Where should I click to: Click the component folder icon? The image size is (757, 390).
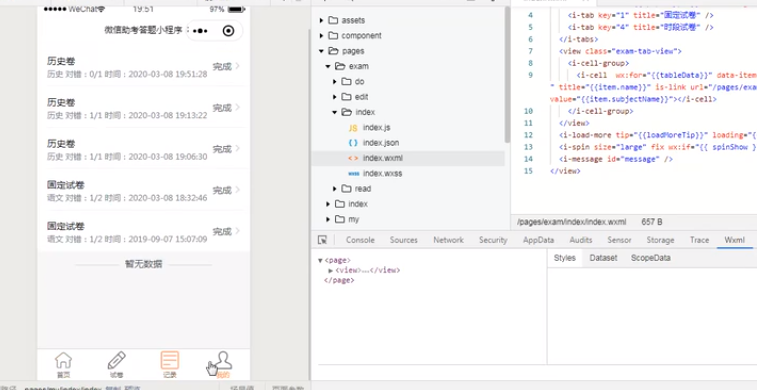pos(333,36)
